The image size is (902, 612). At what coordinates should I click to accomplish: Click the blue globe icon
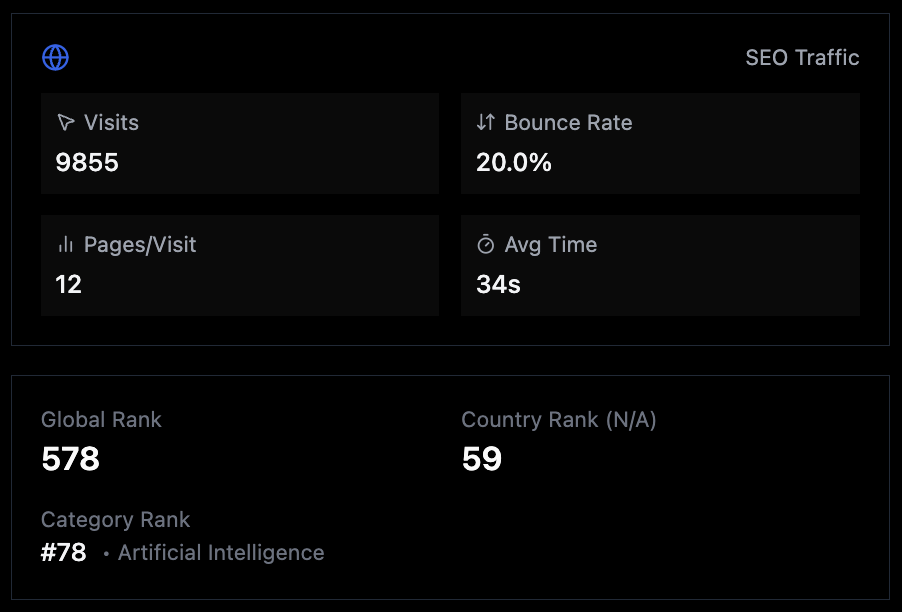click(x=56, y=58)
